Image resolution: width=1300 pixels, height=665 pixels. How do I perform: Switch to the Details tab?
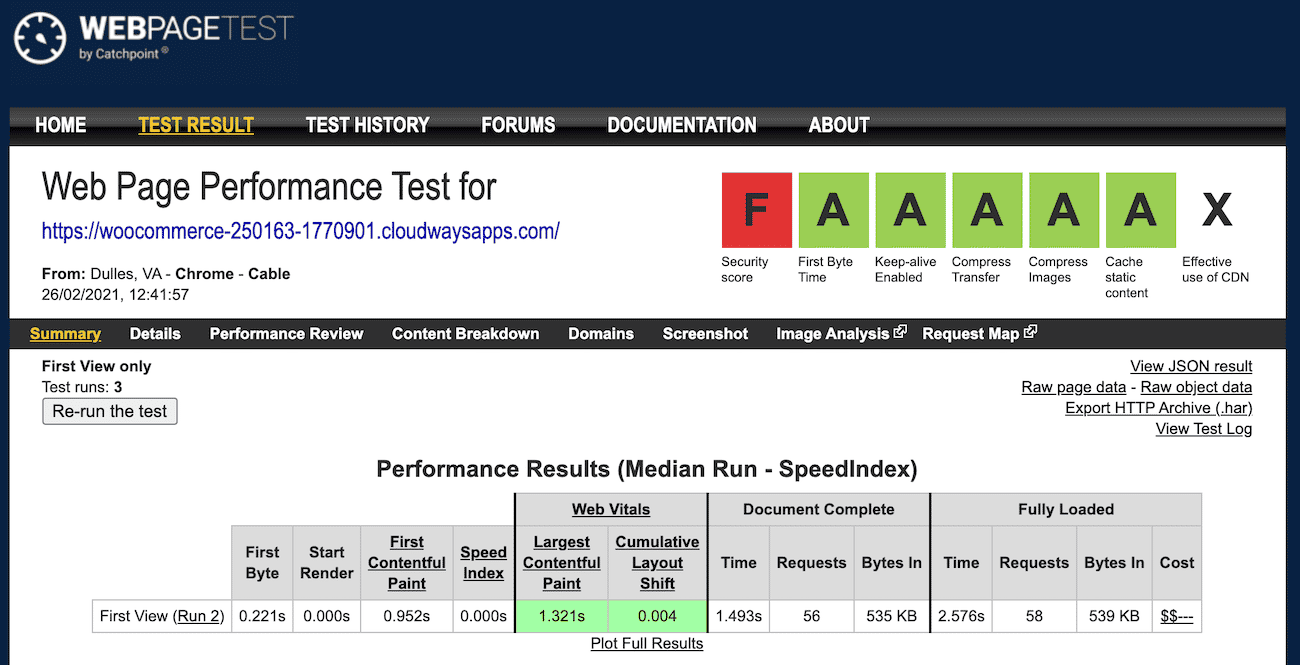pos(155,334)
